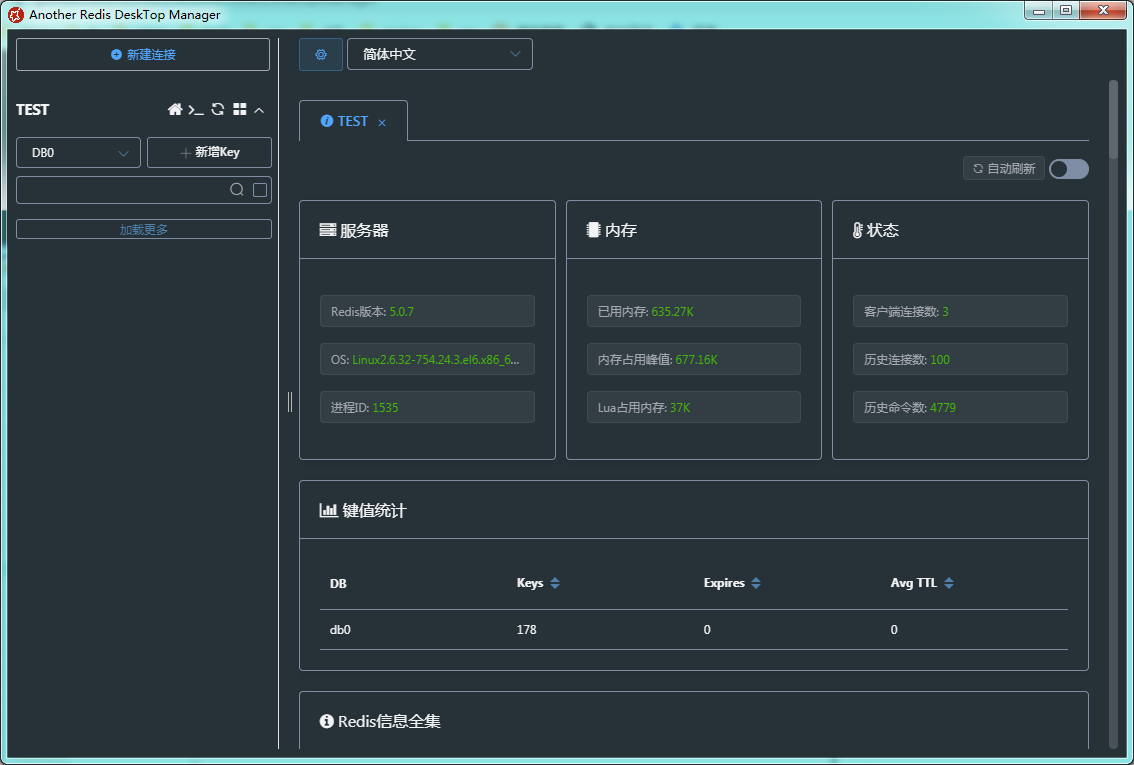
Task: Click the 178 keys value
Action: coord(526,630)
